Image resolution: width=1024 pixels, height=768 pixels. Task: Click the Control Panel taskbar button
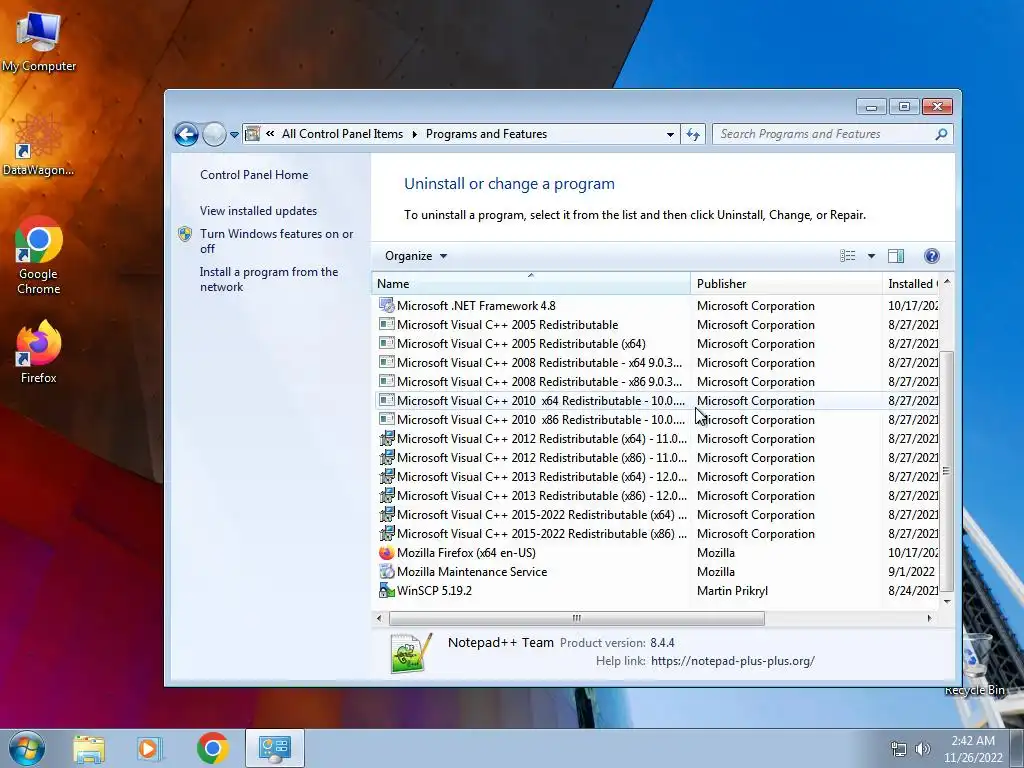point(275,748)
